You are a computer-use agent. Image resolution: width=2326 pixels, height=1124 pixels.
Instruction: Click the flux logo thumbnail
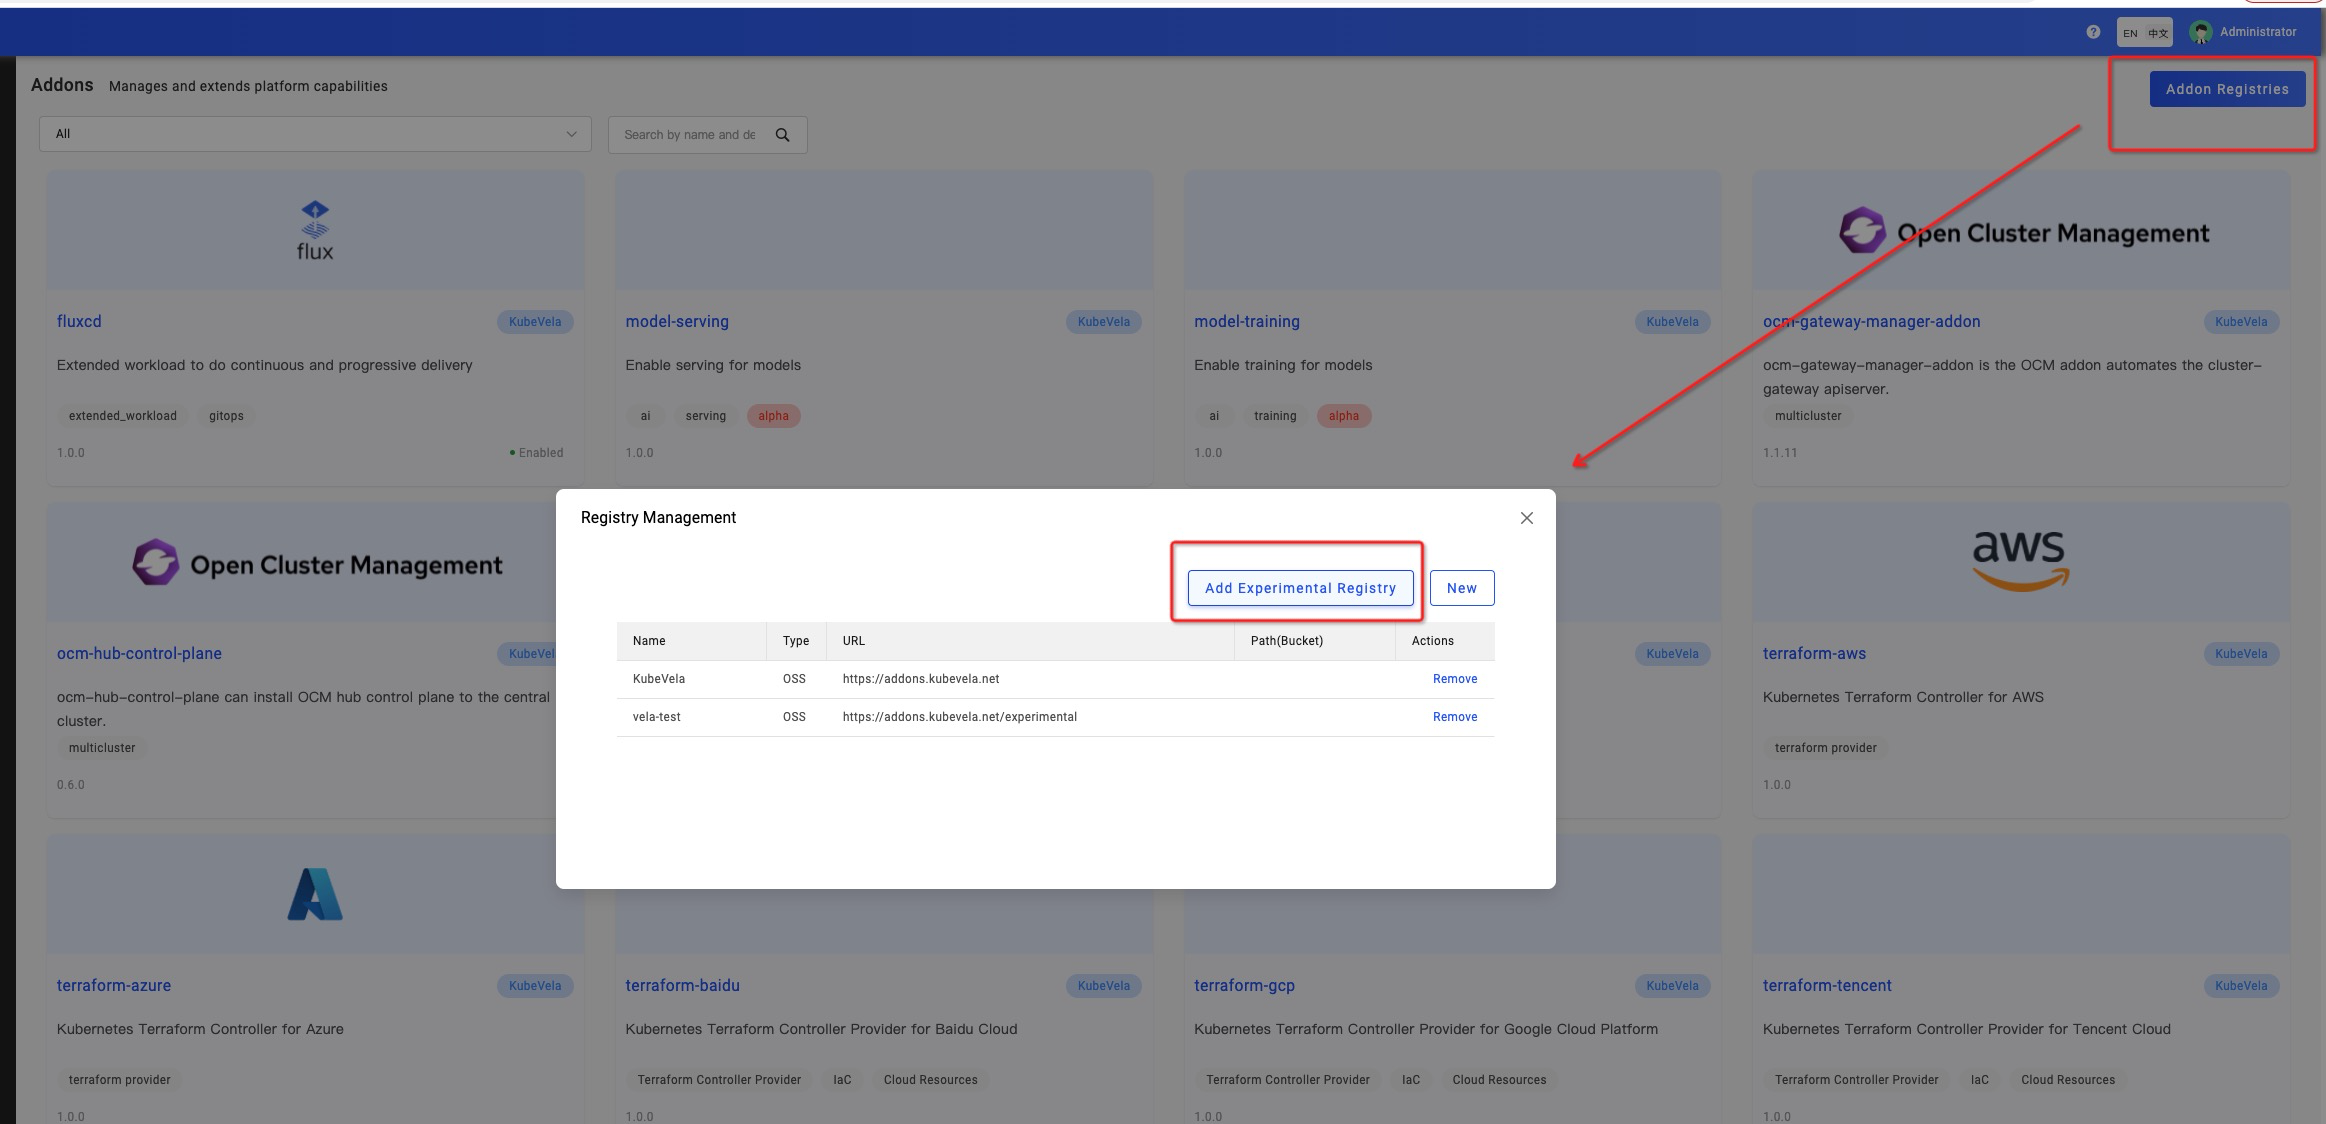[315, 230]
